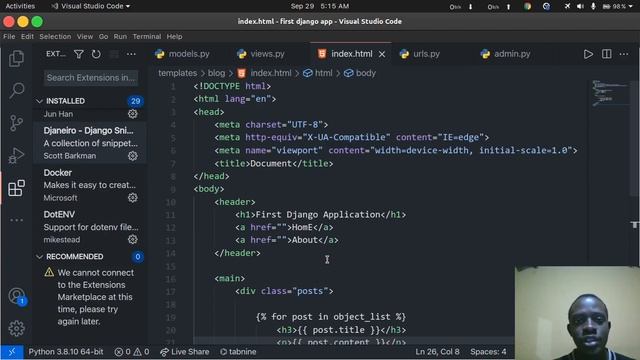
Task: Refresh the extensions list
Action: pos(96,54)
